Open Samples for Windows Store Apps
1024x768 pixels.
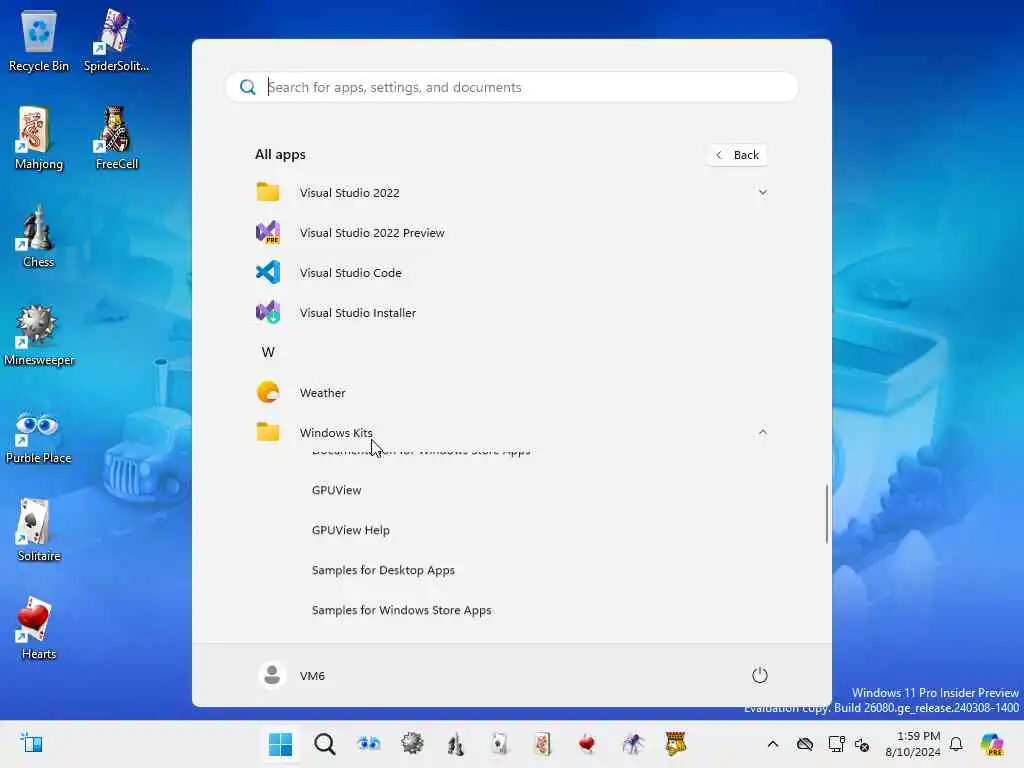pyautogui.click(x=402, y=610)
